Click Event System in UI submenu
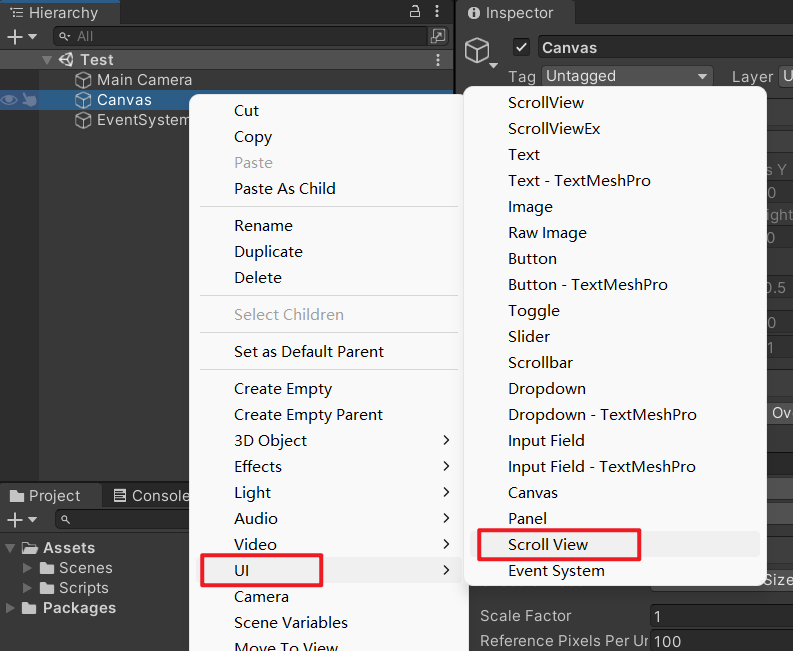793x651 pixels. 556,571
